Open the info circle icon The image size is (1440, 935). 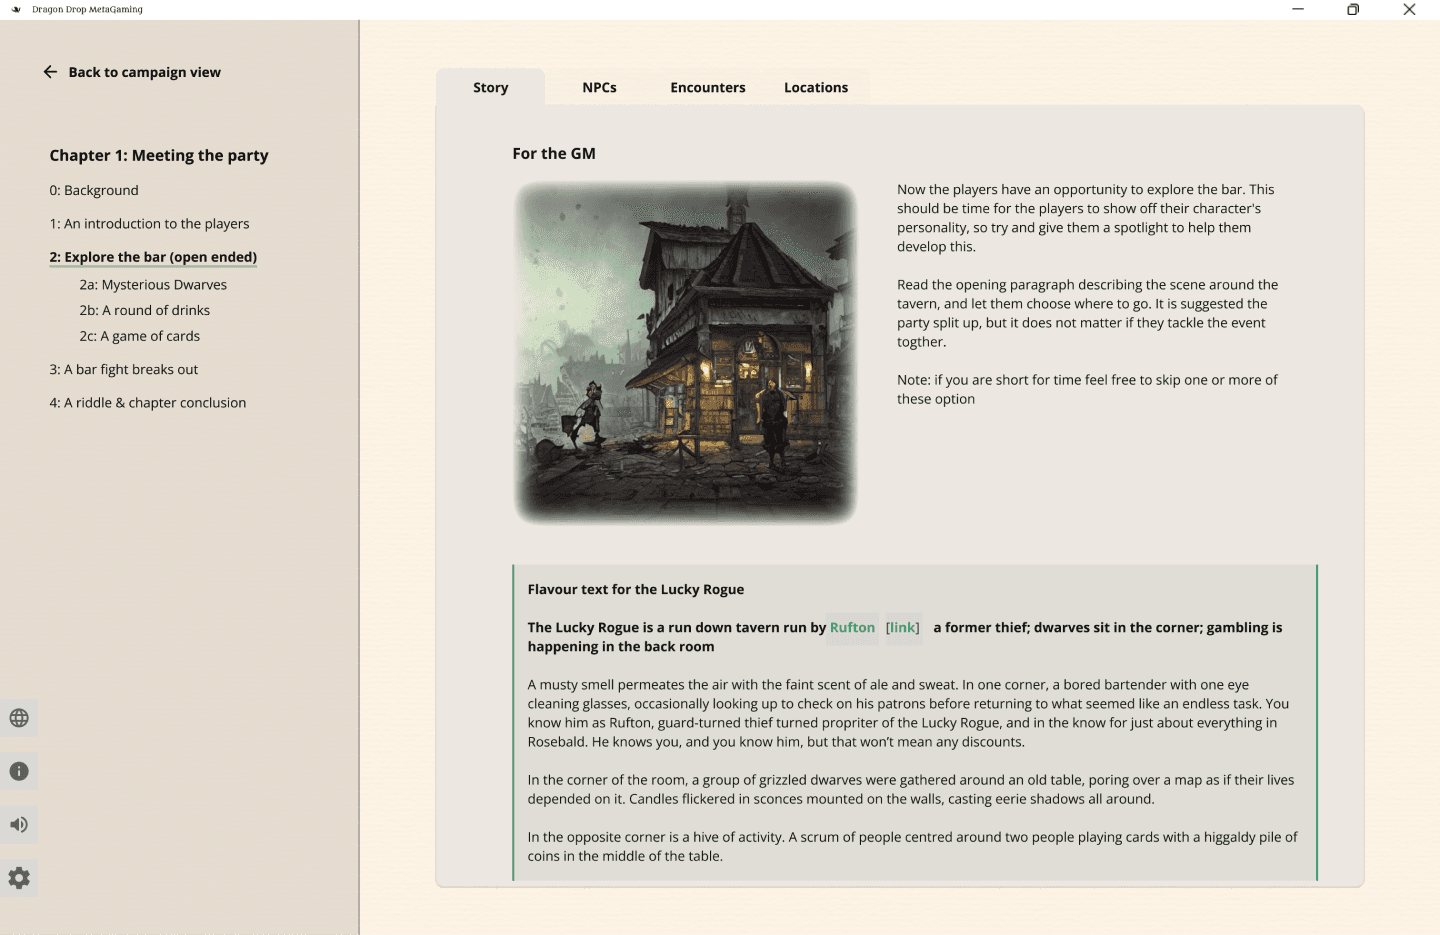(19, 771)
